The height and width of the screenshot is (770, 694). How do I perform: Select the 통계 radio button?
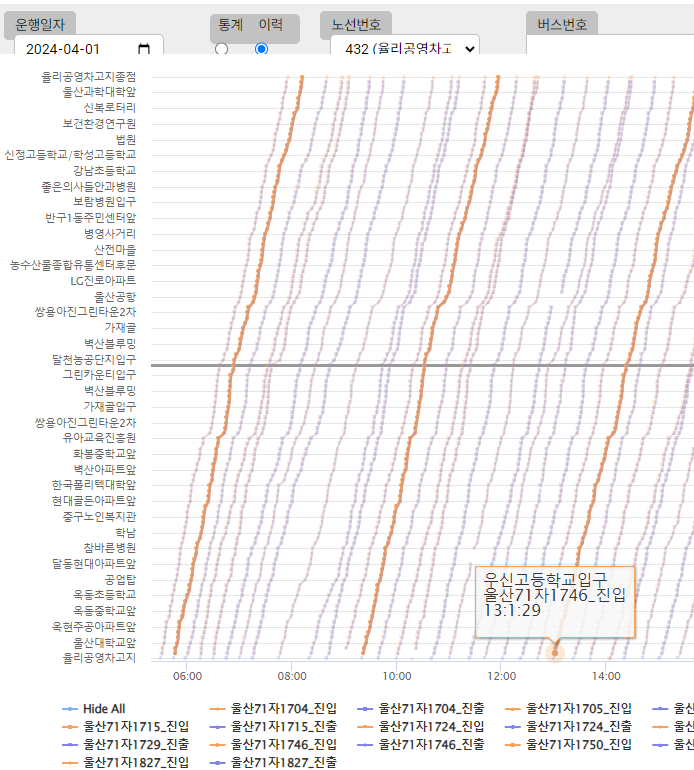(x=221, y=49)
